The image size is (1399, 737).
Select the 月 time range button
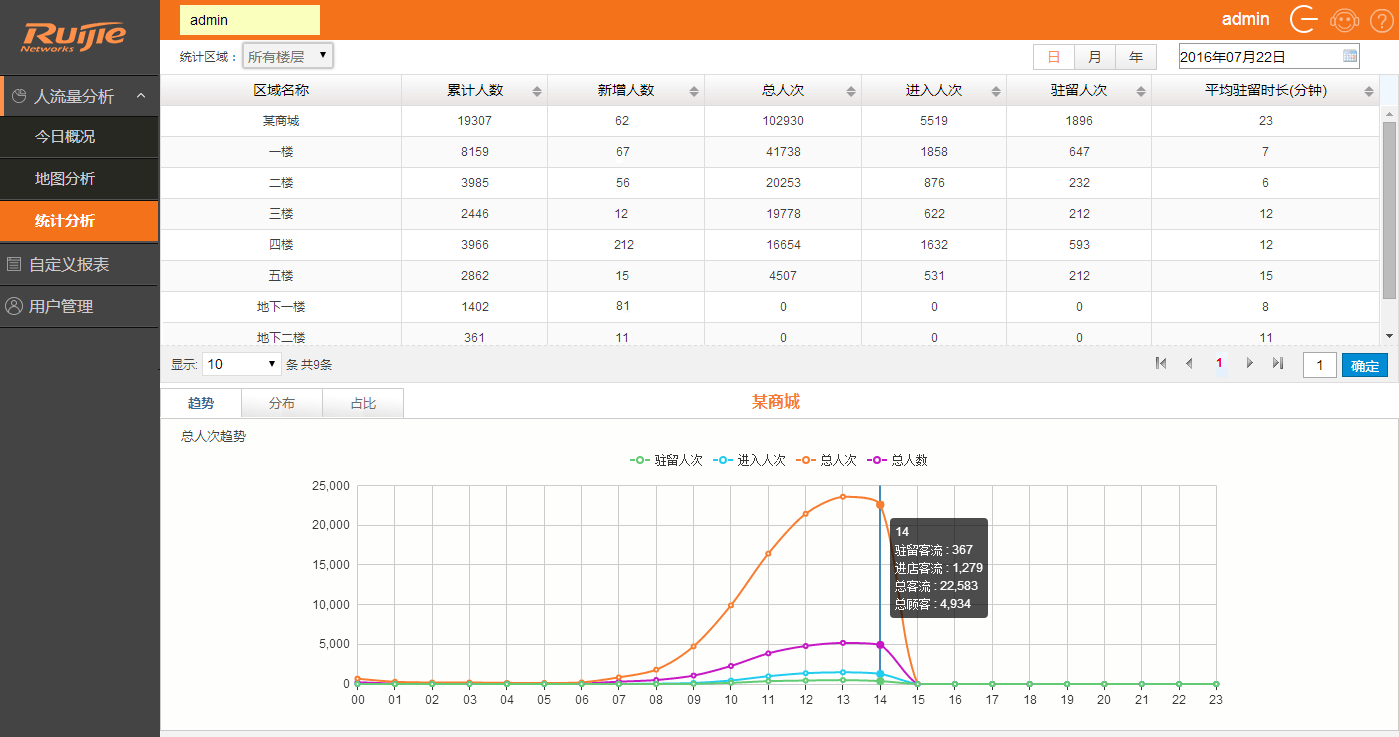(1095, 57)
